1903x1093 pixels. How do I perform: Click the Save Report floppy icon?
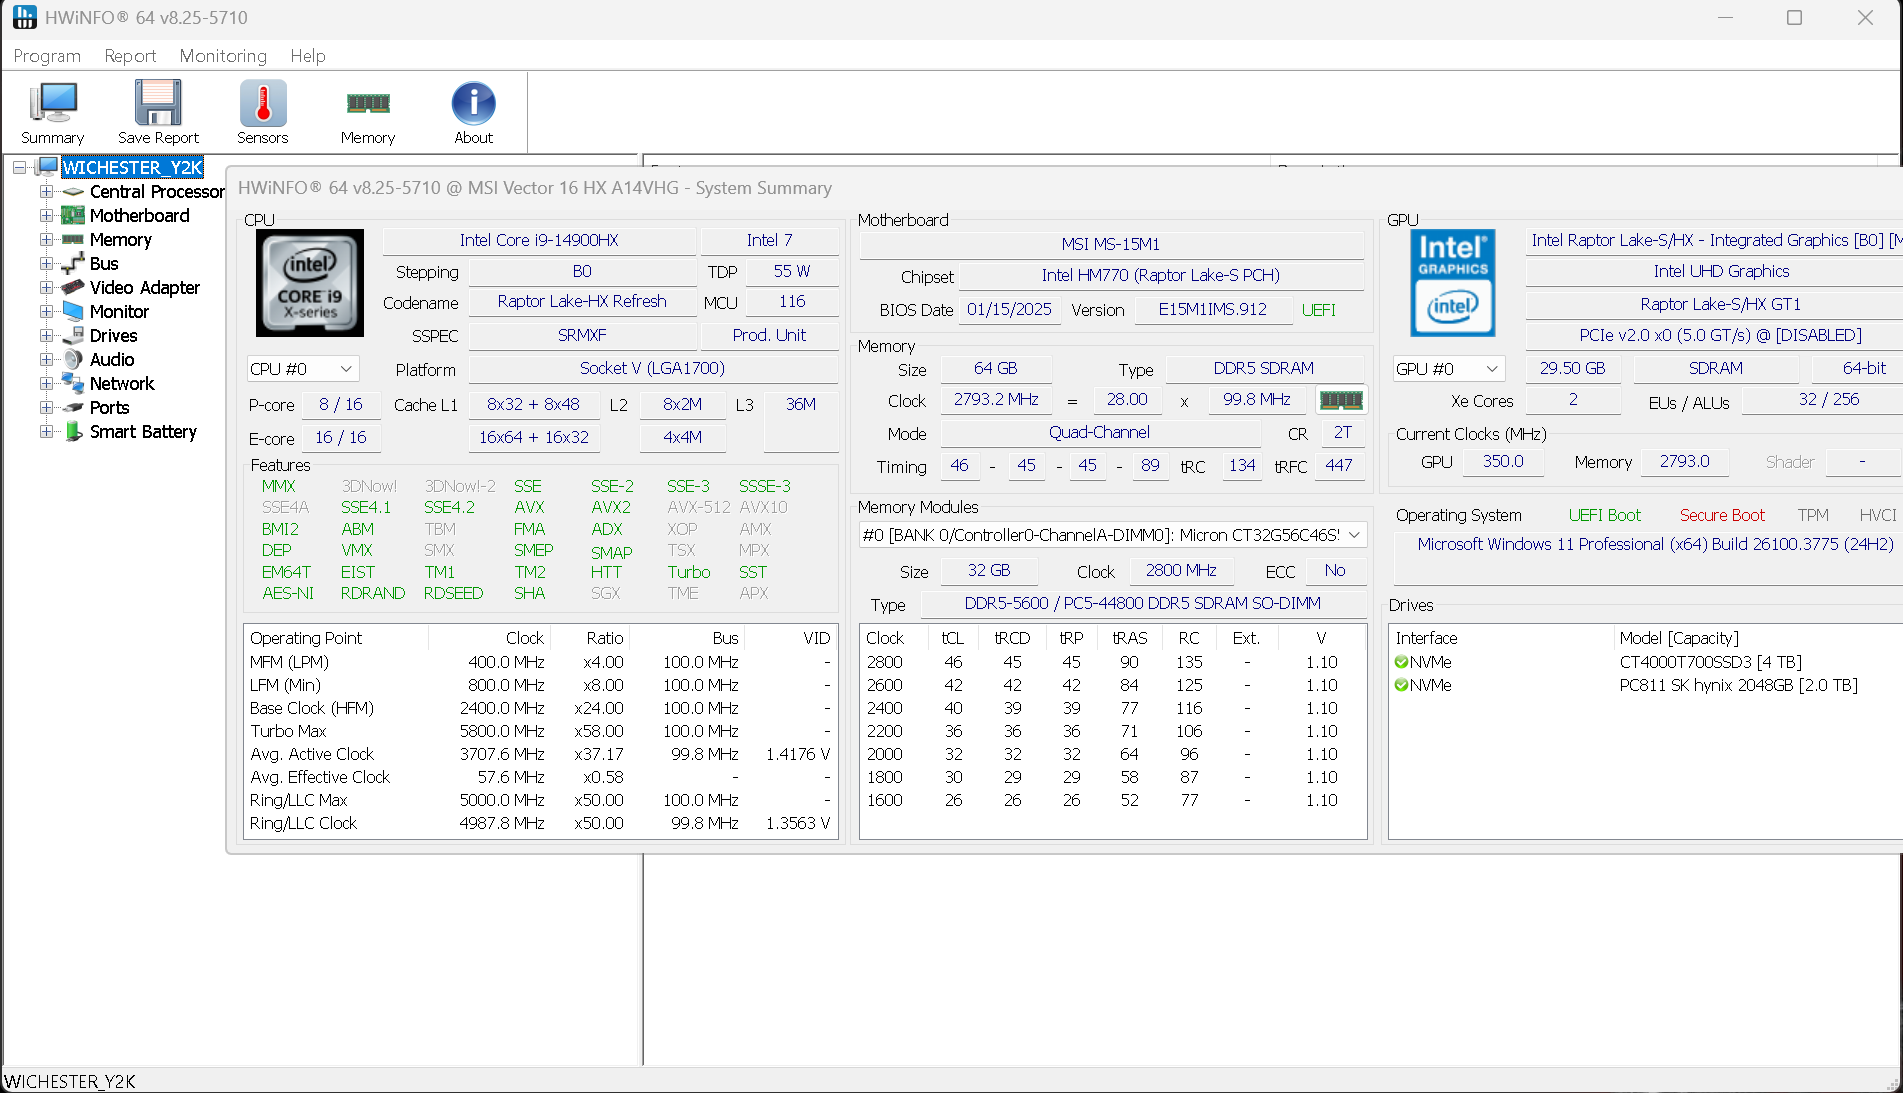158,104
